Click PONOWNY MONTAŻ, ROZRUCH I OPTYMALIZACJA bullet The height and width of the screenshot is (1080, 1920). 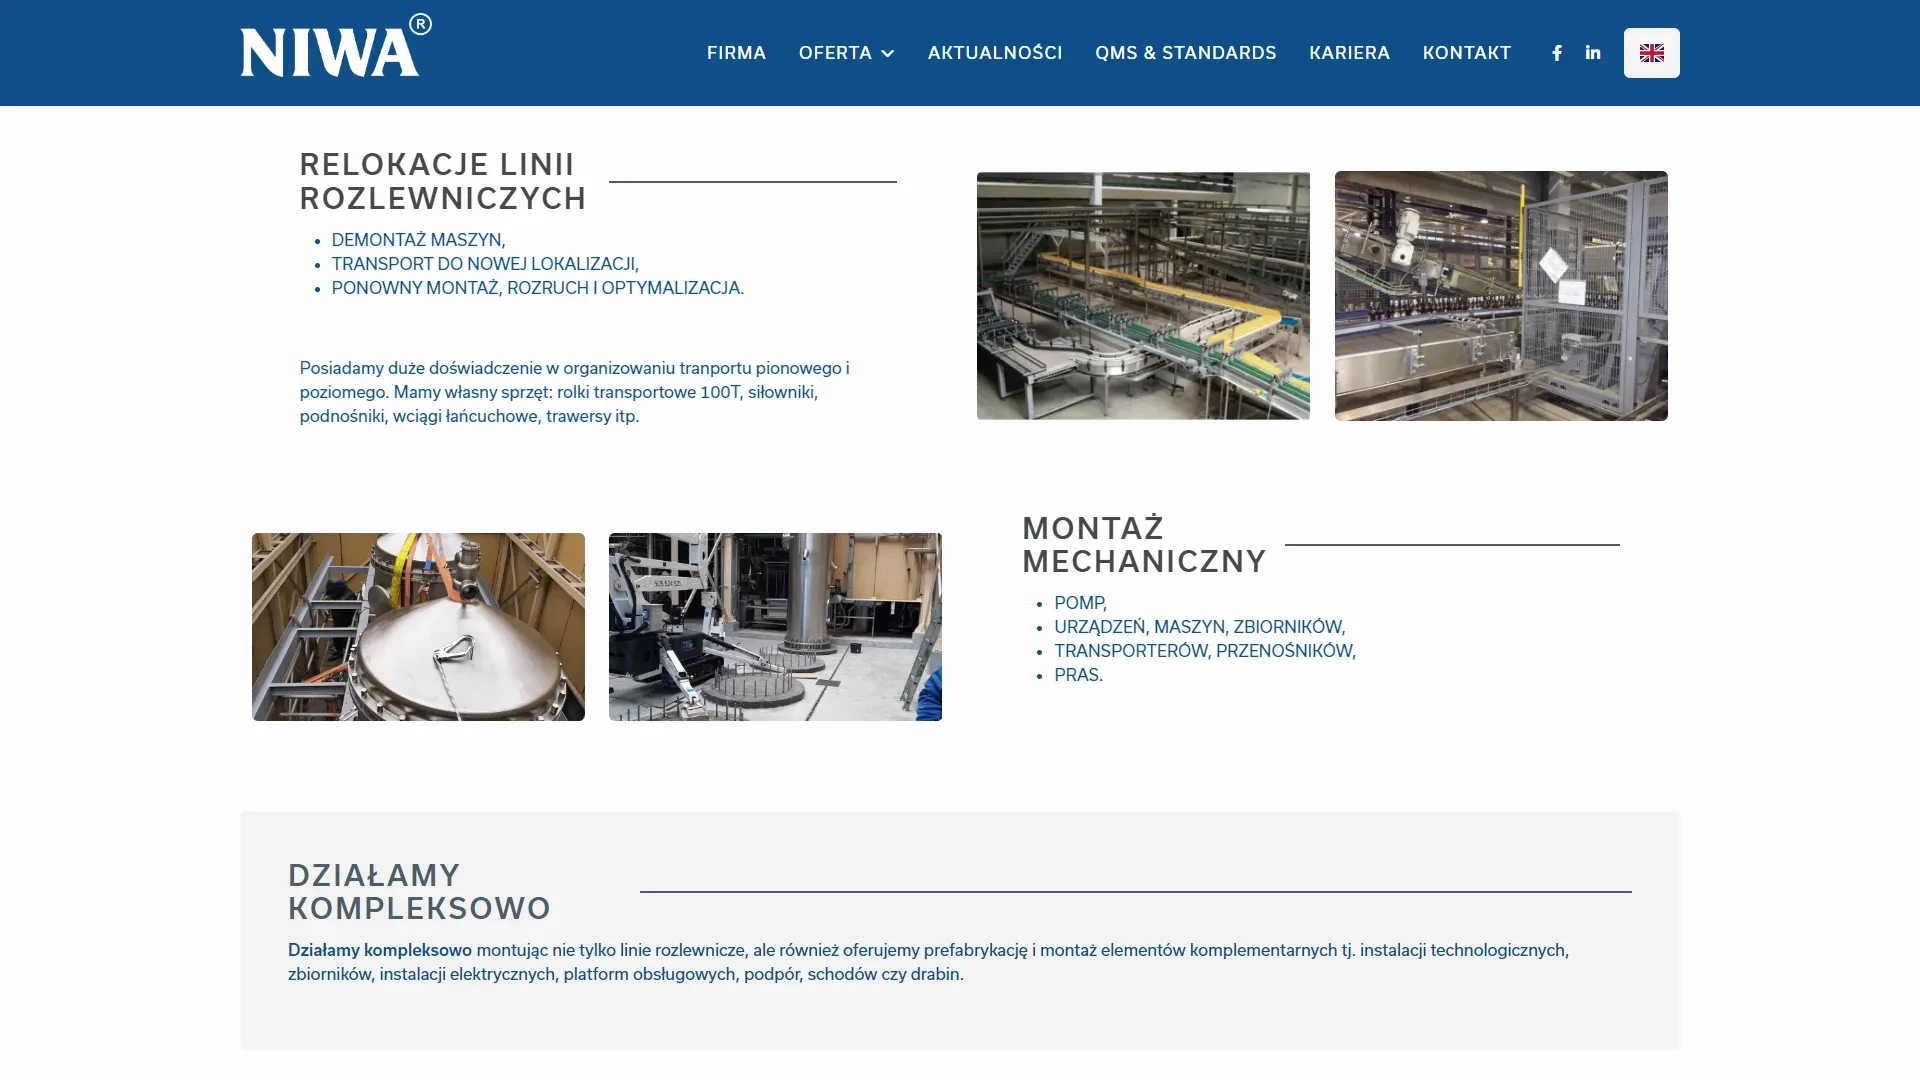[x=538, y=288]
